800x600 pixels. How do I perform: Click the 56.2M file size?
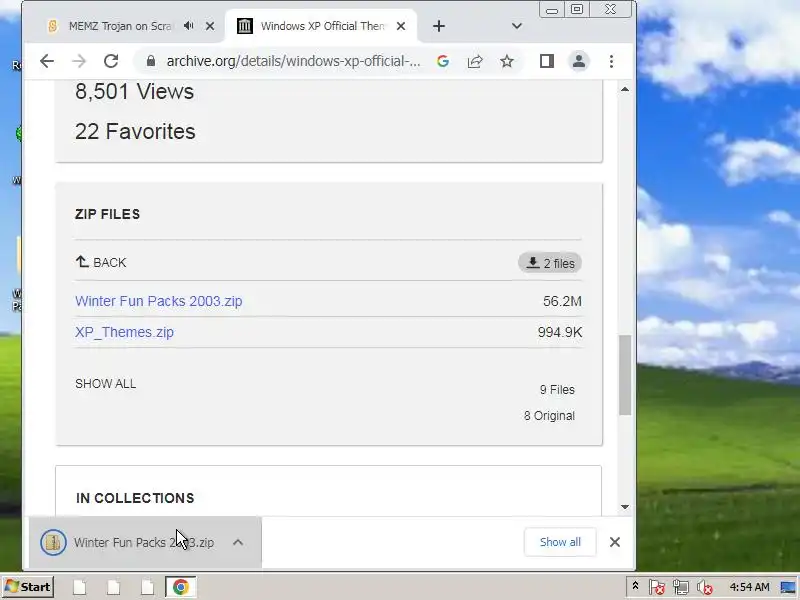tap(562, 302)
